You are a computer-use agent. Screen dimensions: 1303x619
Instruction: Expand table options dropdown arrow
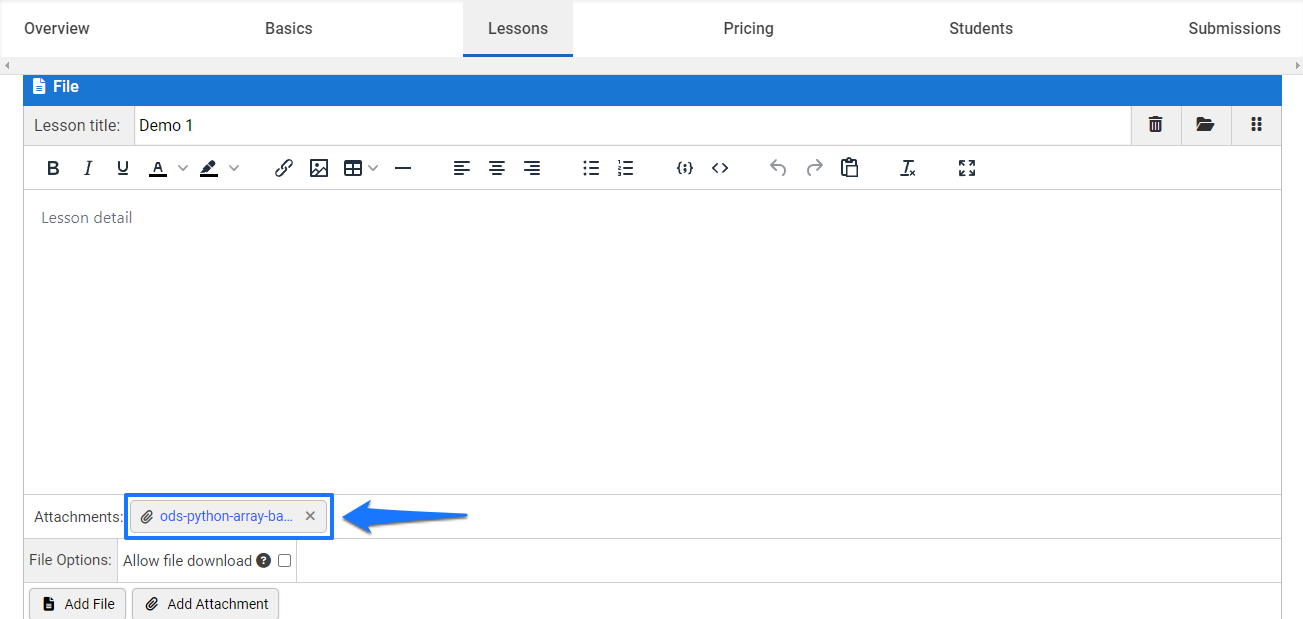[374, 168]
